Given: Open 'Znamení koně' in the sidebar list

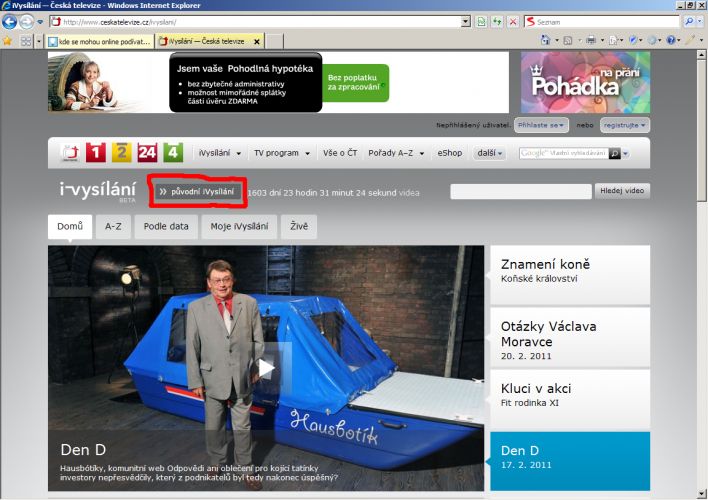Looking at the screenshot, I should 570,275.
